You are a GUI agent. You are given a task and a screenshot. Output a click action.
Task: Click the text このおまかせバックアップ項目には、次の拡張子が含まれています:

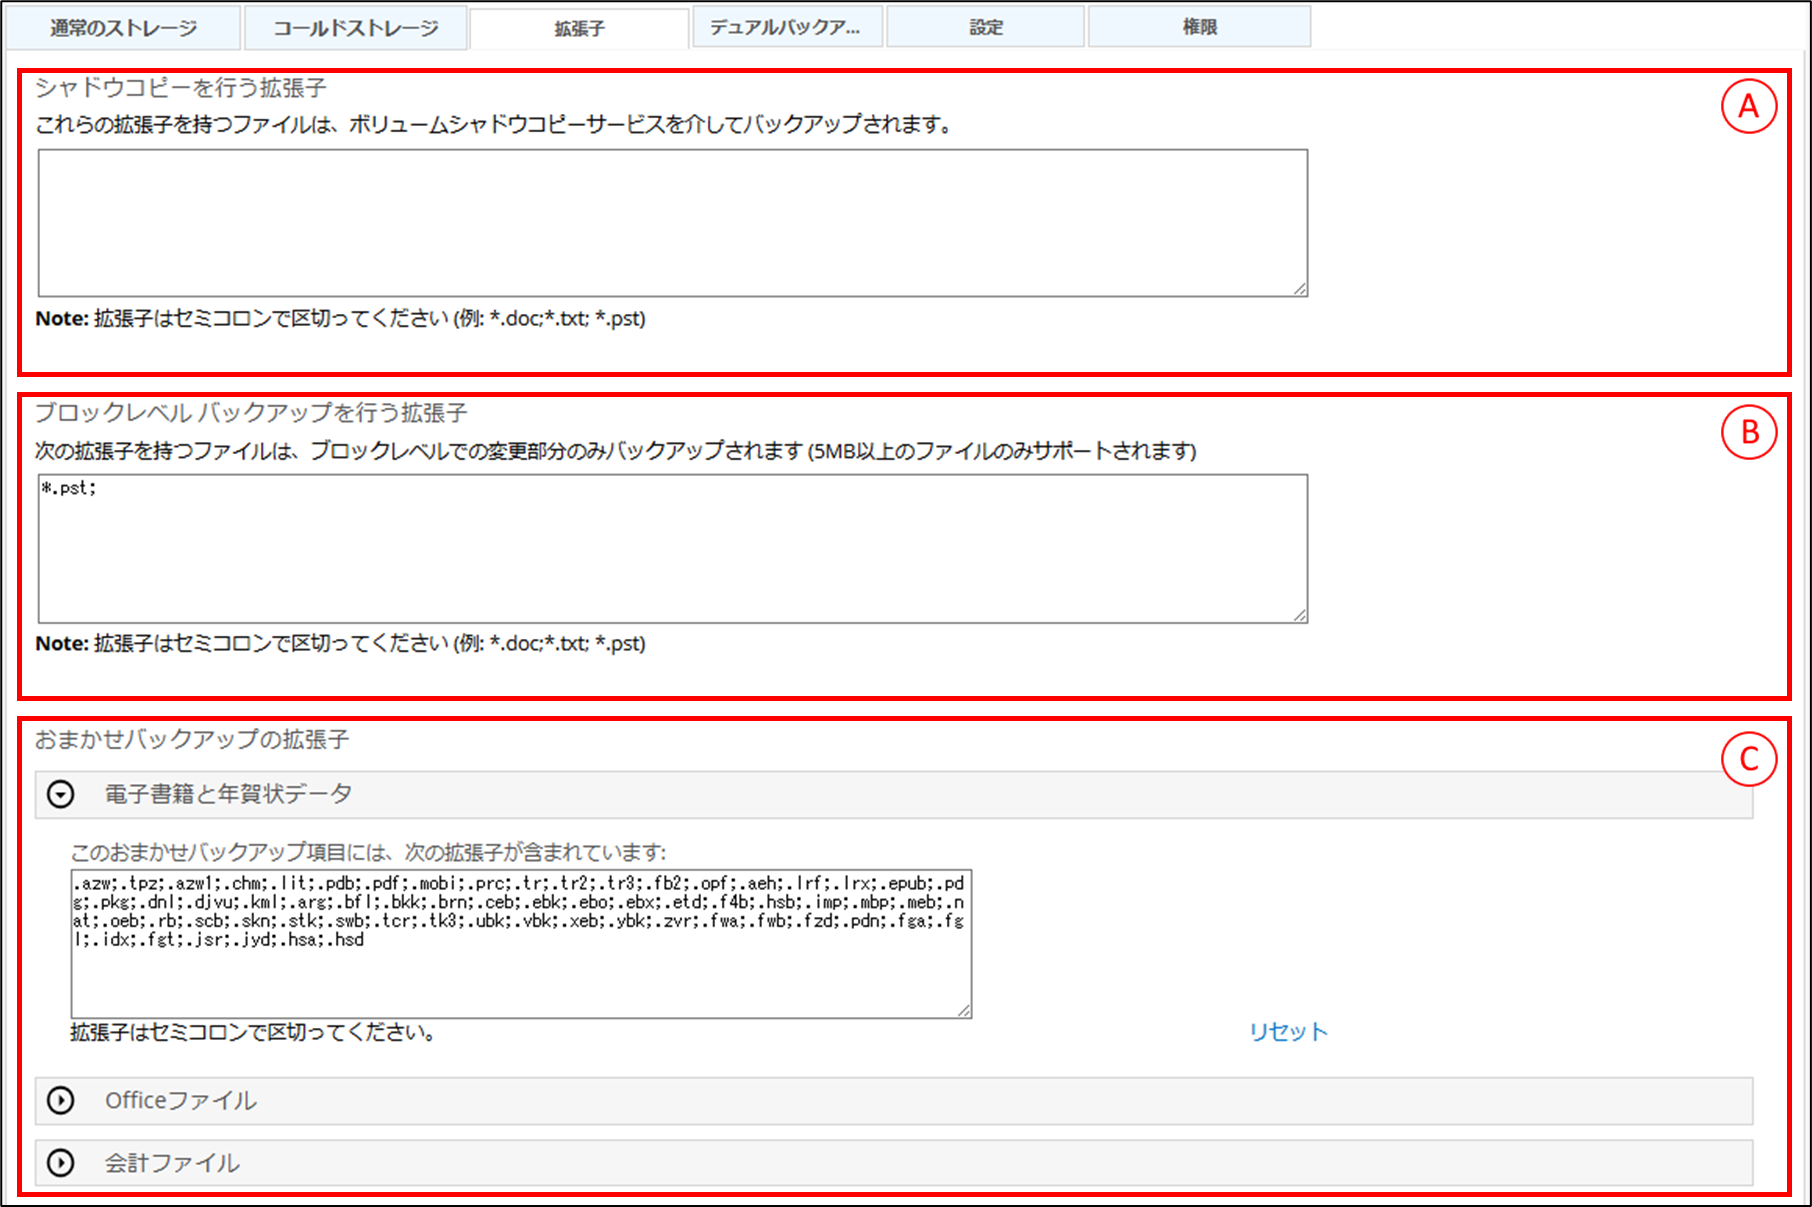(x=368, y=852)
